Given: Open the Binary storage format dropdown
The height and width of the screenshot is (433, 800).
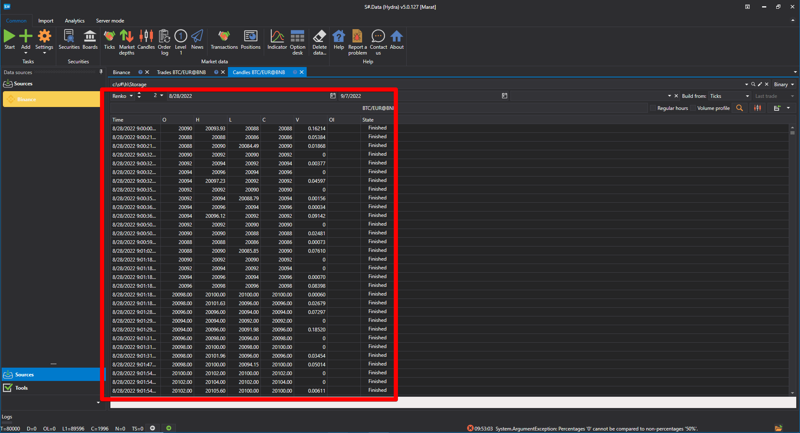Looking at the screenshot, I should click(782, 84).
